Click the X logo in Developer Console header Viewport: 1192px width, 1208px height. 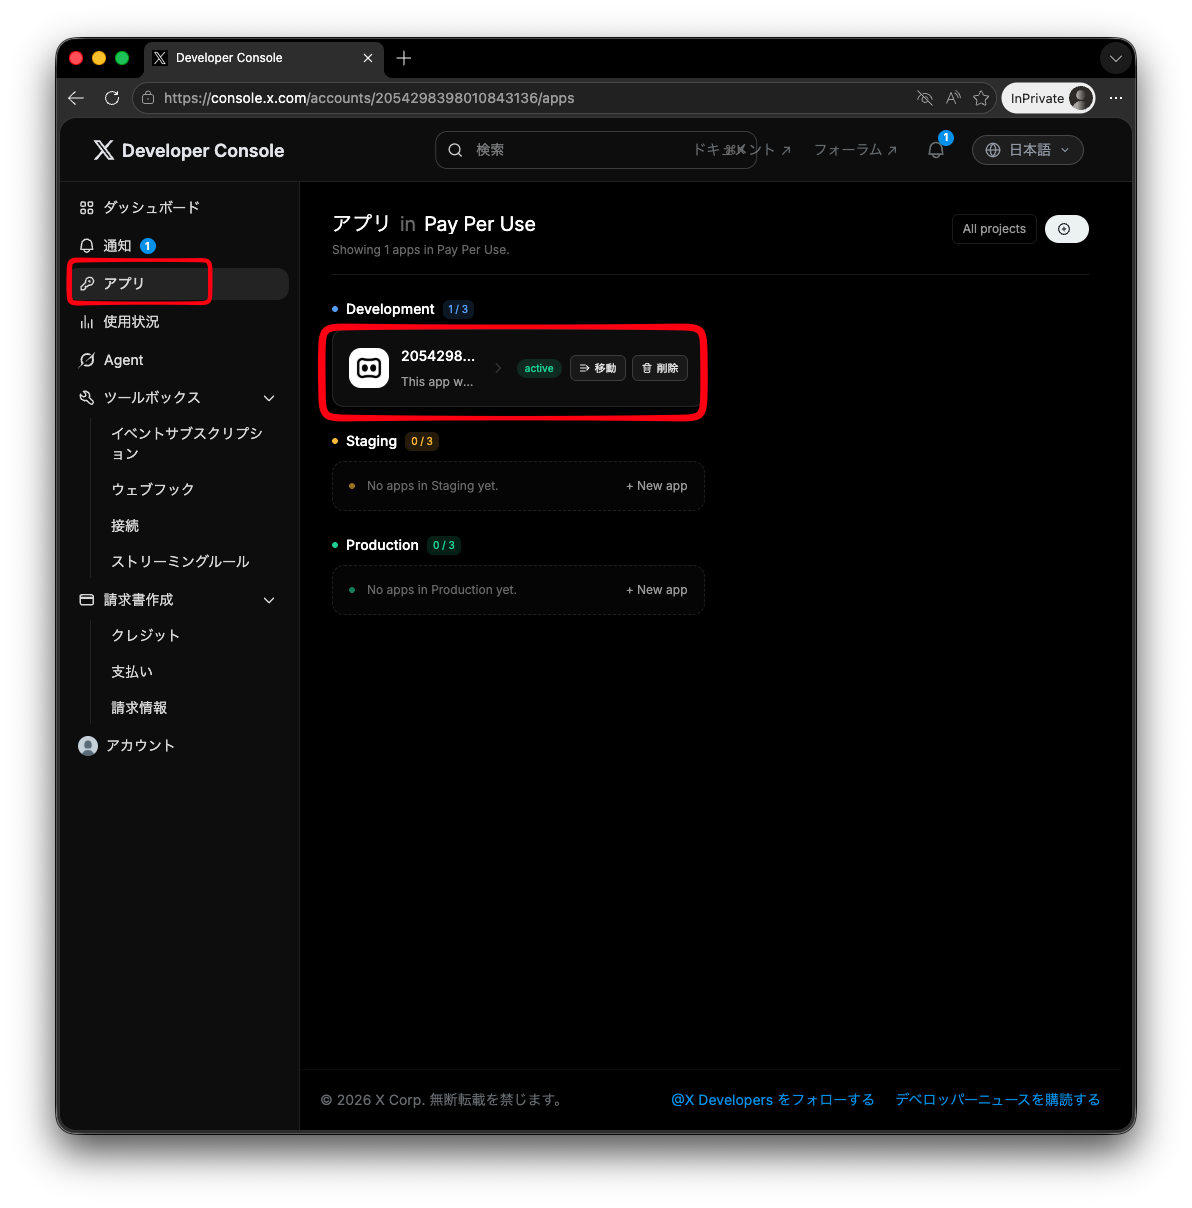[104, 150]
